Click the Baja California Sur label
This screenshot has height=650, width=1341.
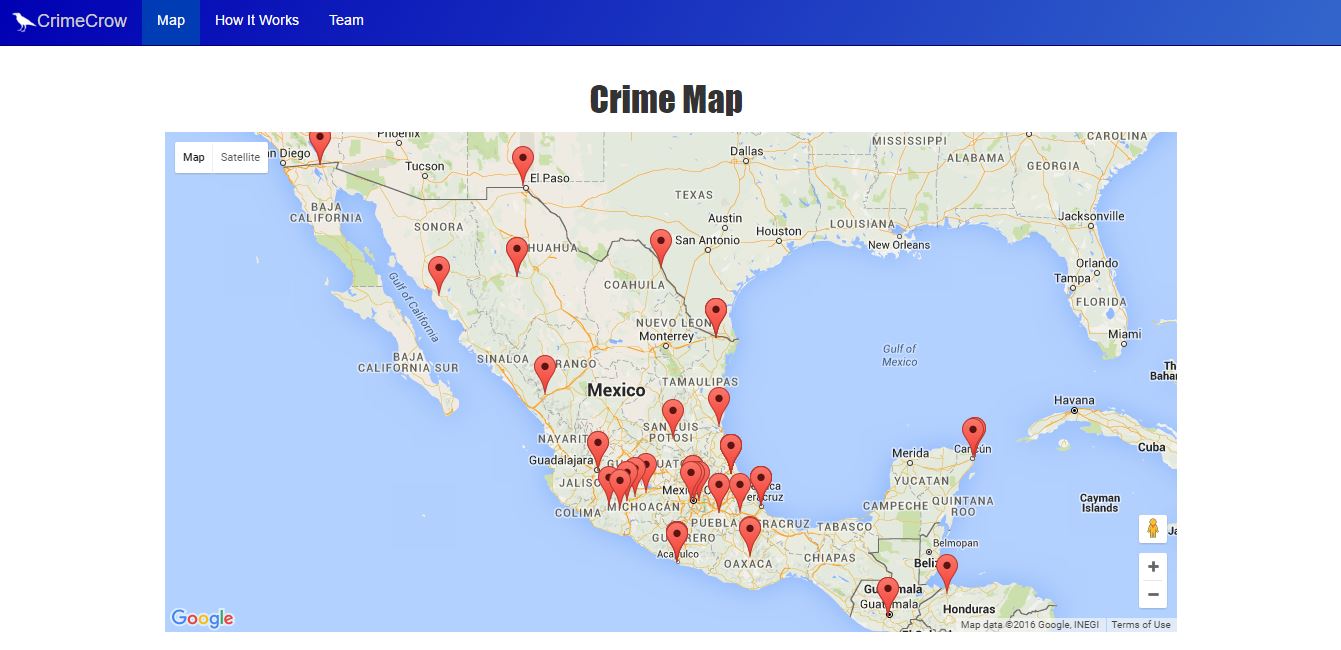pos(407,362)
